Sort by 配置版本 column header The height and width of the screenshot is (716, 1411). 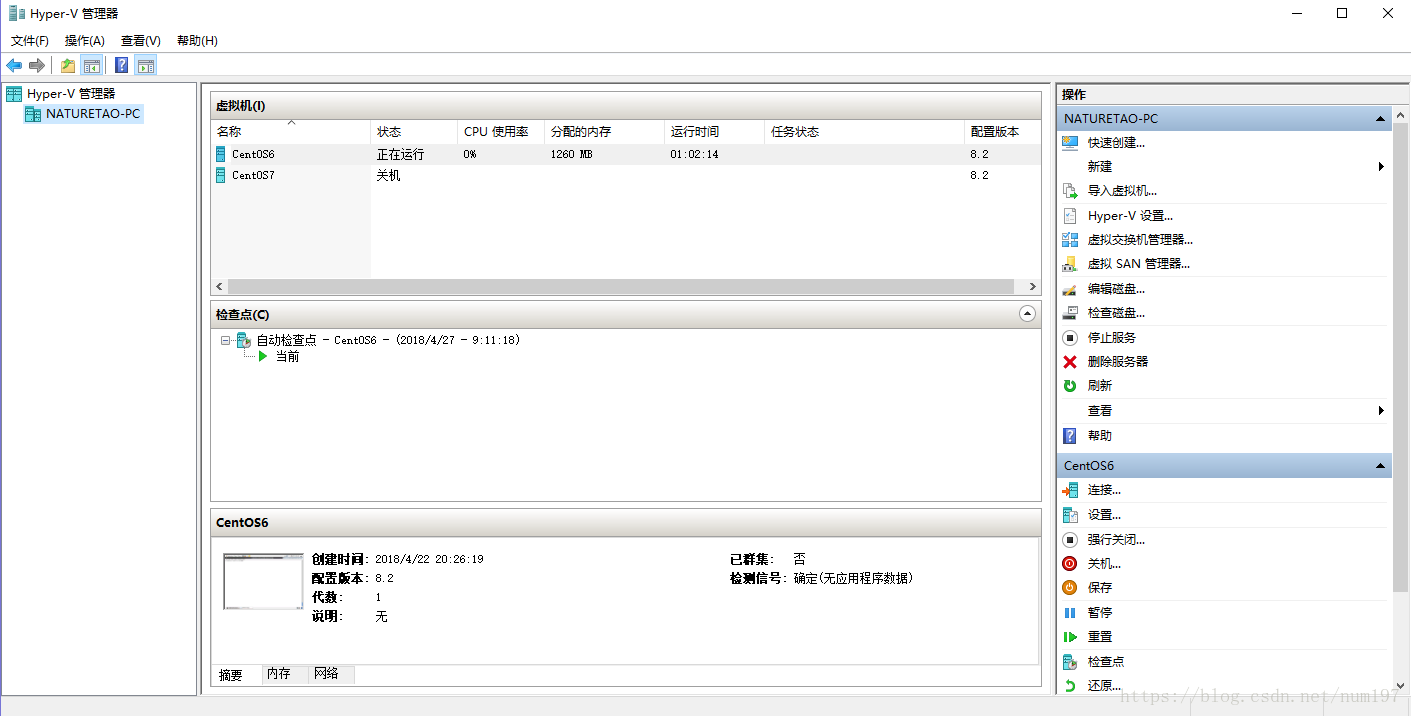point(1003,132)
